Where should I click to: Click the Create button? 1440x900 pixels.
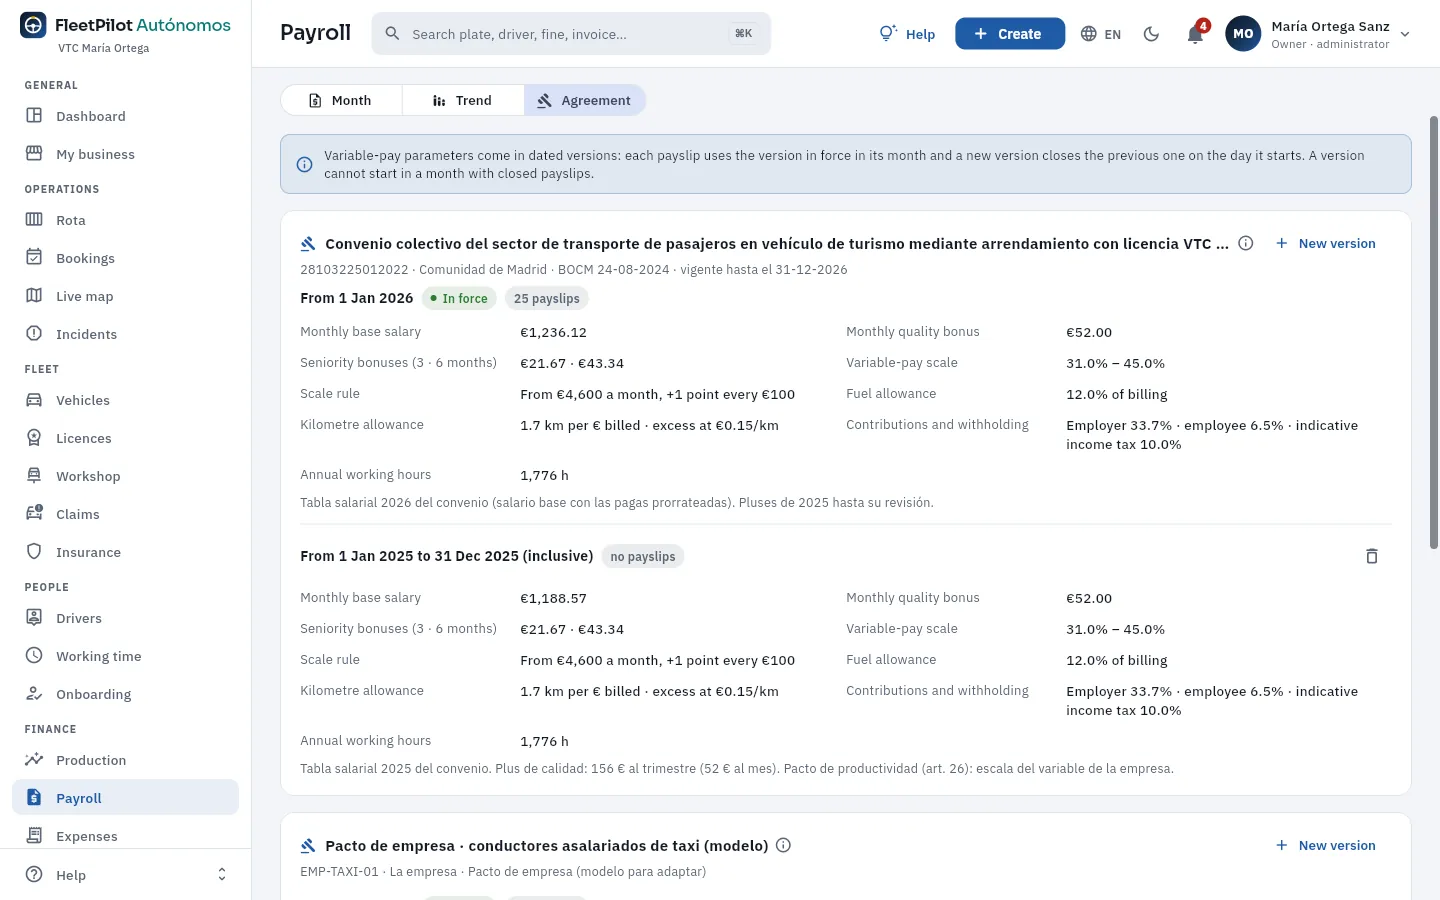click(x=1010, y=34)
